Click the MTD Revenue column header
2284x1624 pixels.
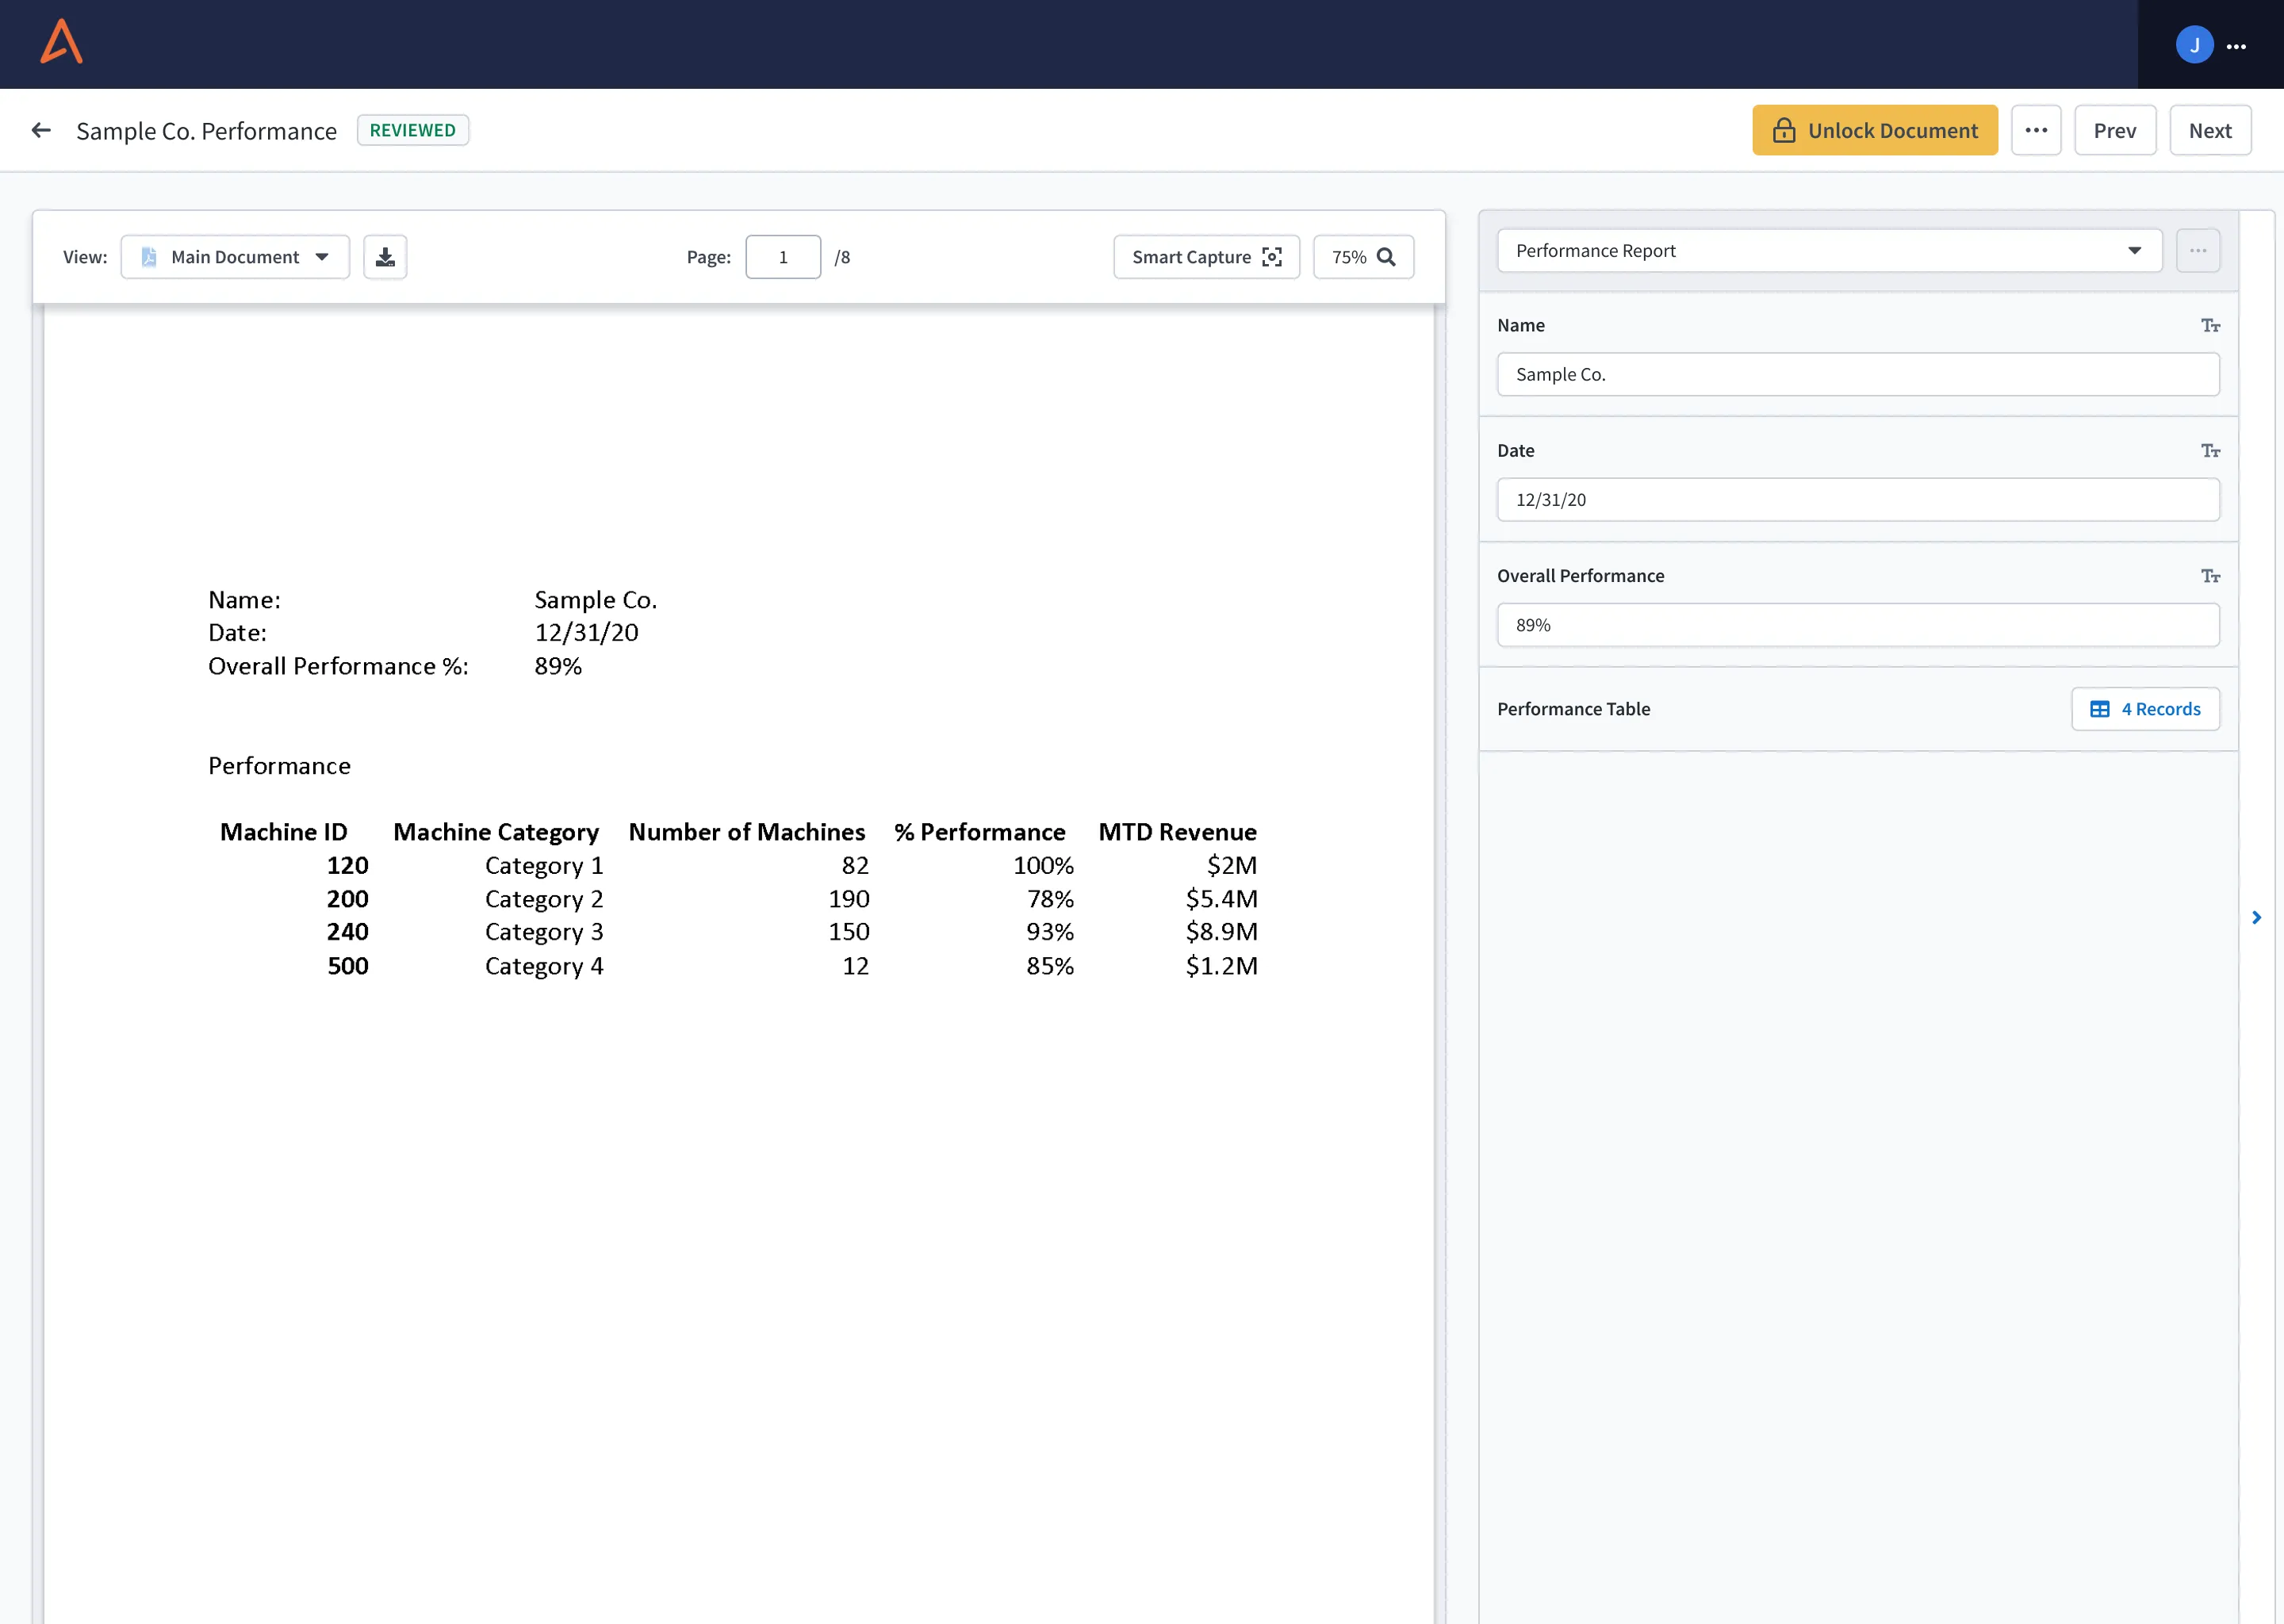tap(1177, 832)
